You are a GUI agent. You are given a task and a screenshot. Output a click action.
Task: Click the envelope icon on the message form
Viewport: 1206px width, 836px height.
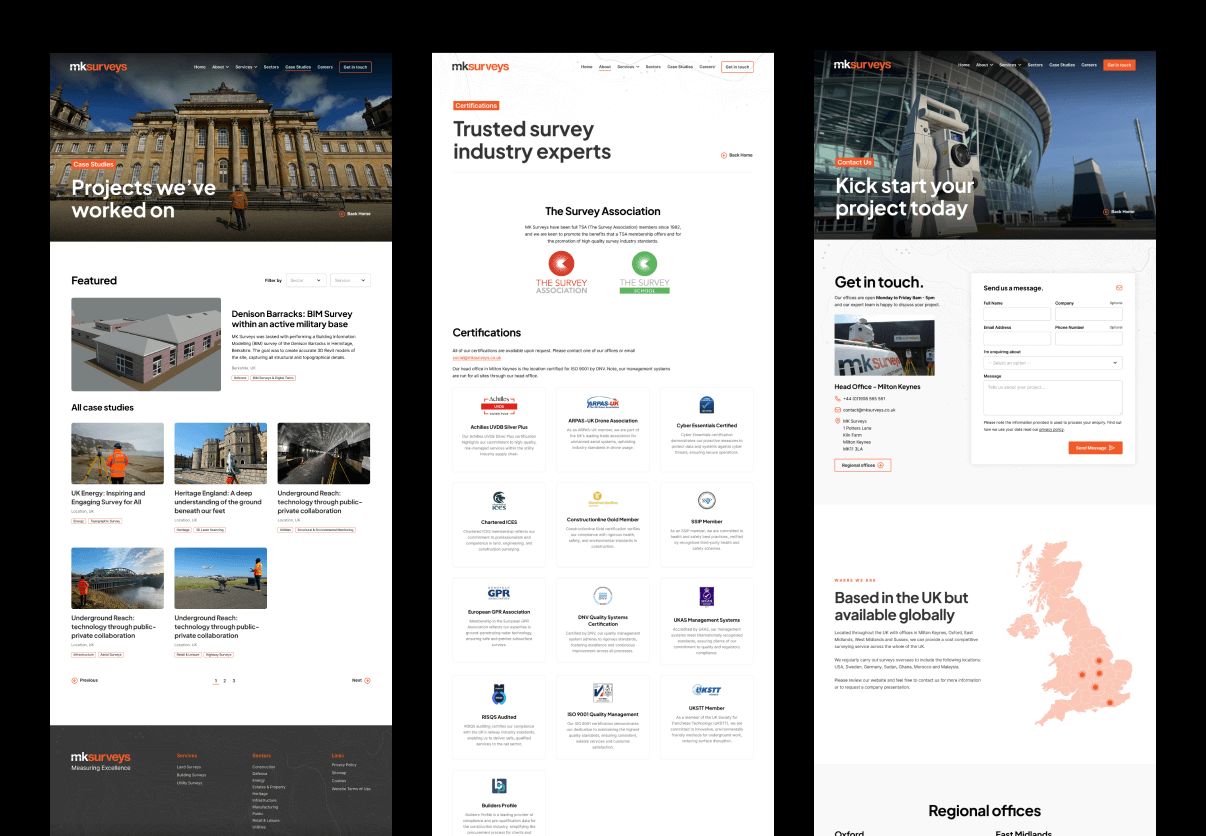(1119, 288)
